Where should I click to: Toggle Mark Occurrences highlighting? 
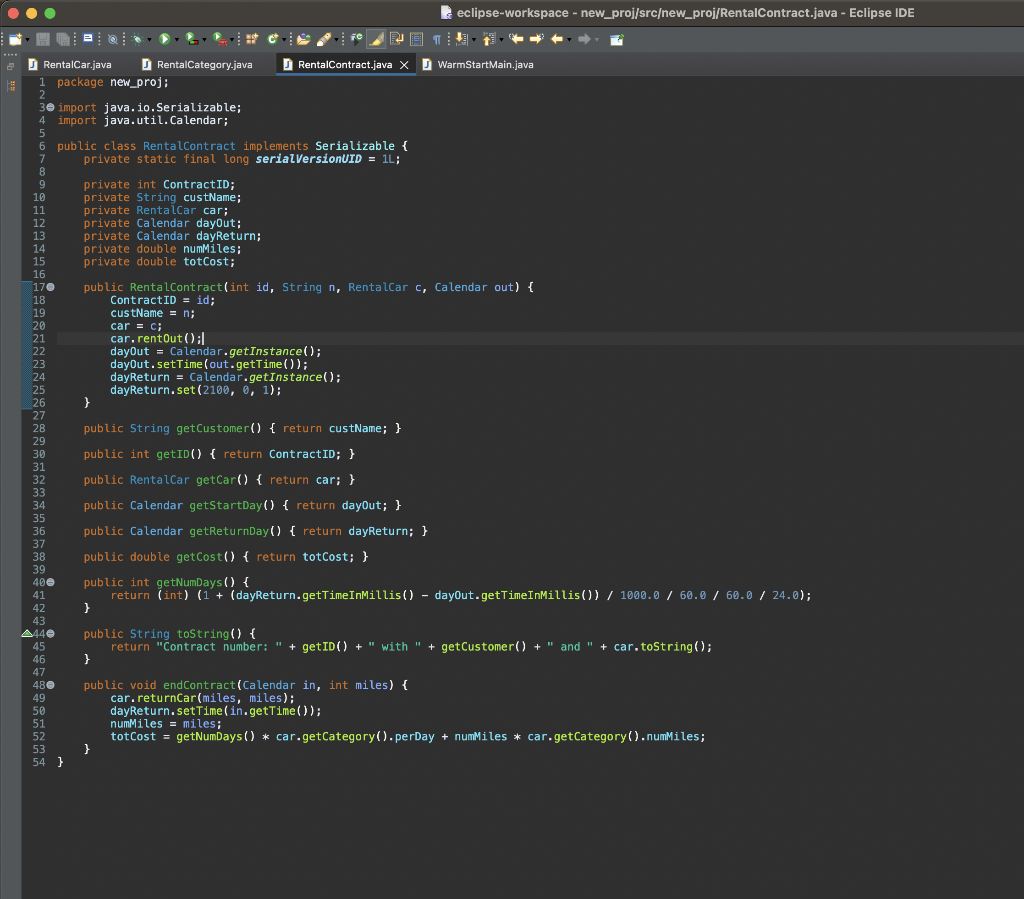click(375, 38)
